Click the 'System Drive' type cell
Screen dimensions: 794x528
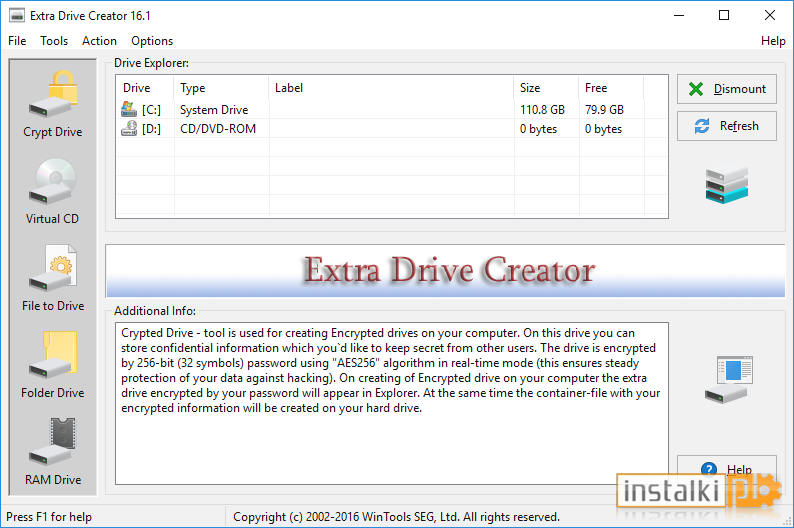coord(214,110)
